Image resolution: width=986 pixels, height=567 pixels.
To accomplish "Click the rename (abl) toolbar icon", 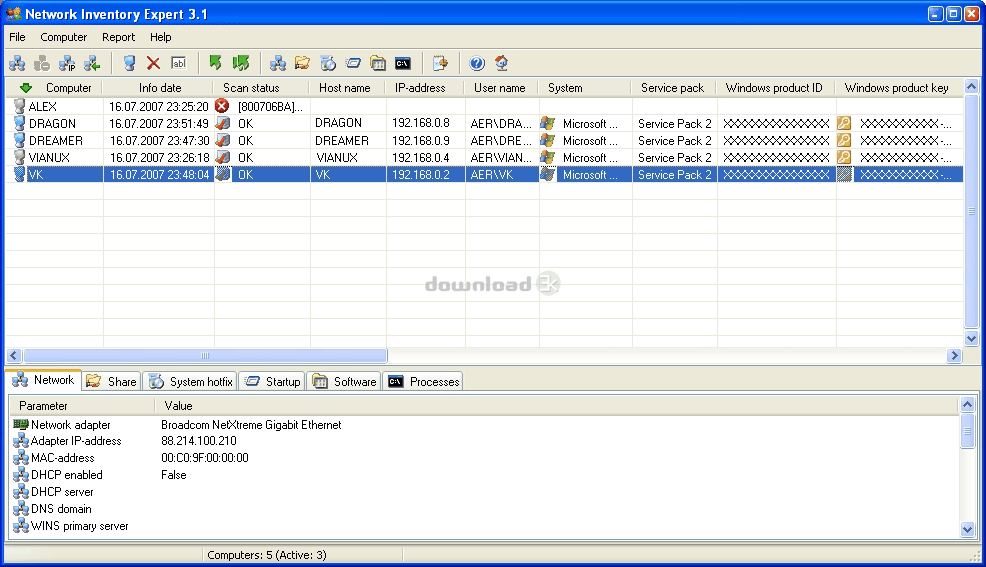I will point(179,63).
